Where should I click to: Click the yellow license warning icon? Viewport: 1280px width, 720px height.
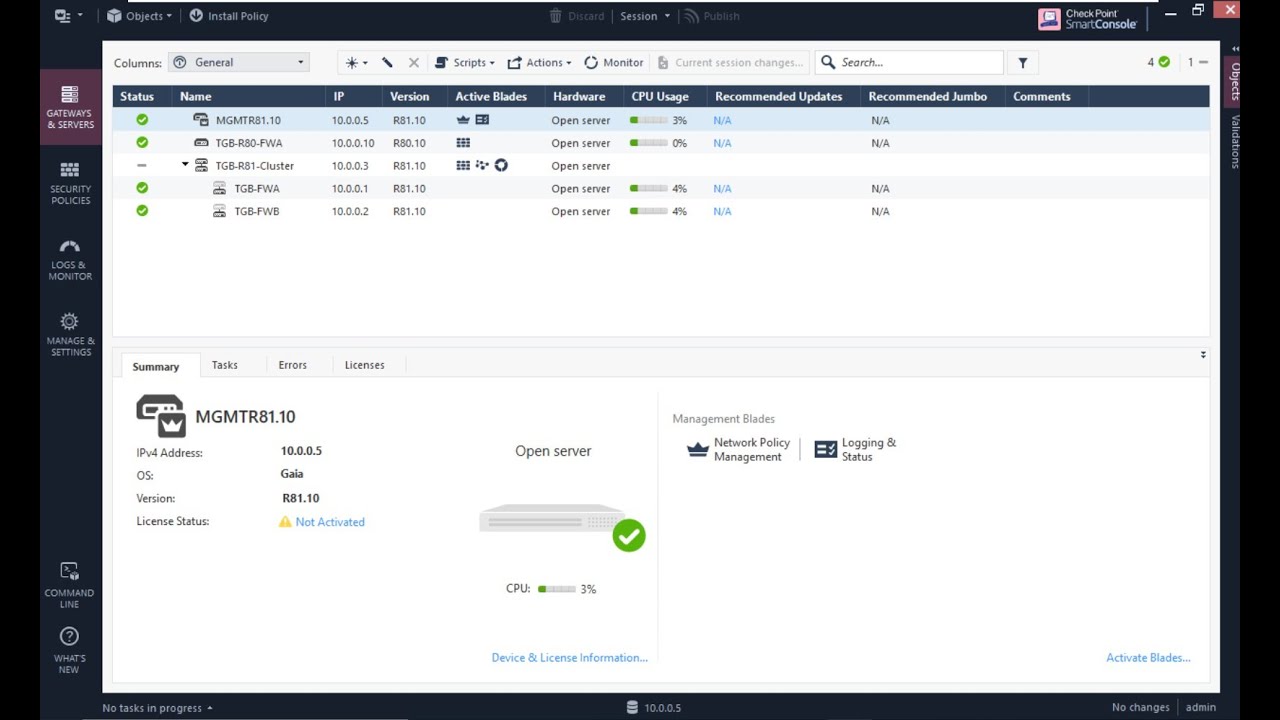pyautogui.click(x=285, y=522)
